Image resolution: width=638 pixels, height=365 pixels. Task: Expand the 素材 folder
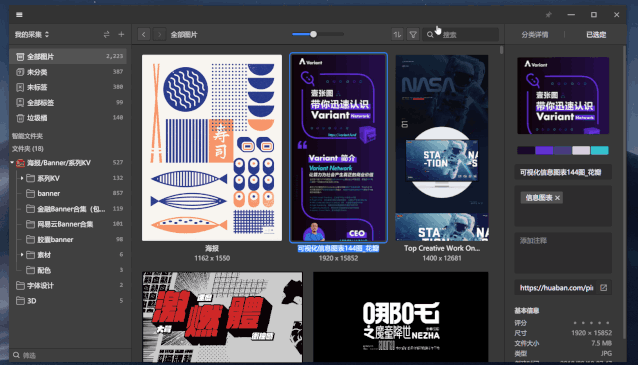coord(22,255)
